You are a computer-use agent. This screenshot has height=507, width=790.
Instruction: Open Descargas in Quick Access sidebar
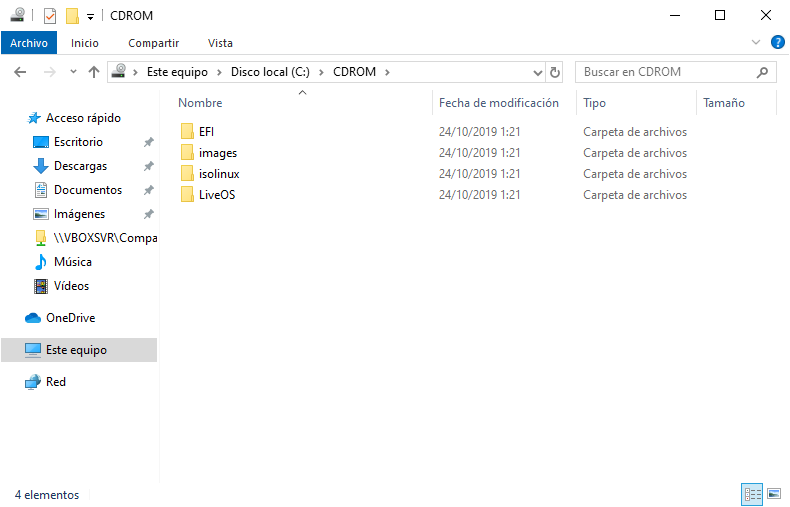(x=80, y=166)
